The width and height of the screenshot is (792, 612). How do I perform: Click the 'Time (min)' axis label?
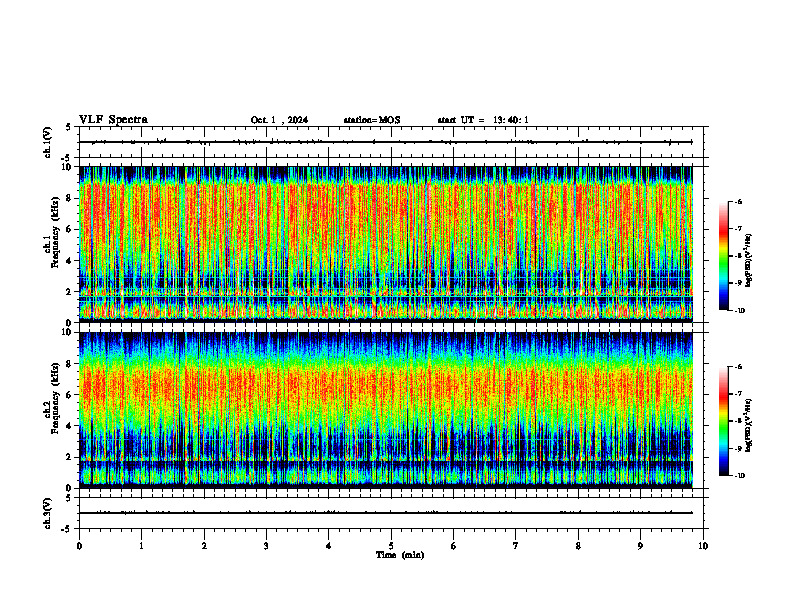pyautogui.click(x=400, y=555)
